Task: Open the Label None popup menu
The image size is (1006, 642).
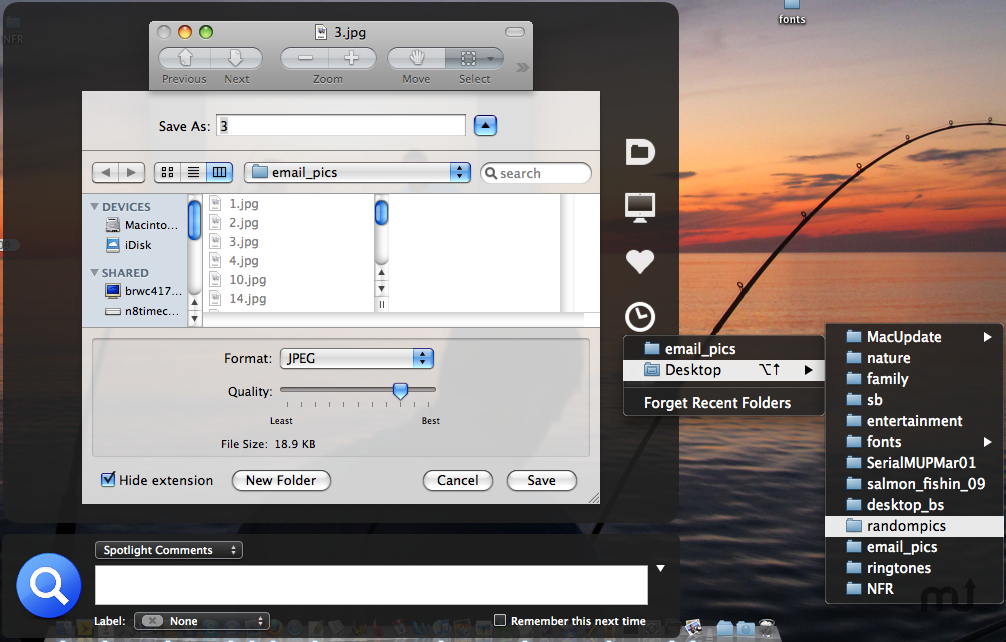Action: (201, 621)
